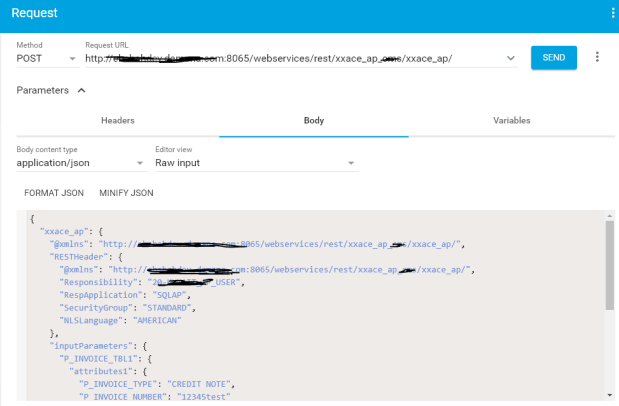Click FORMAT JSON
The image size is (619, 406).
(x=54, y=192)
